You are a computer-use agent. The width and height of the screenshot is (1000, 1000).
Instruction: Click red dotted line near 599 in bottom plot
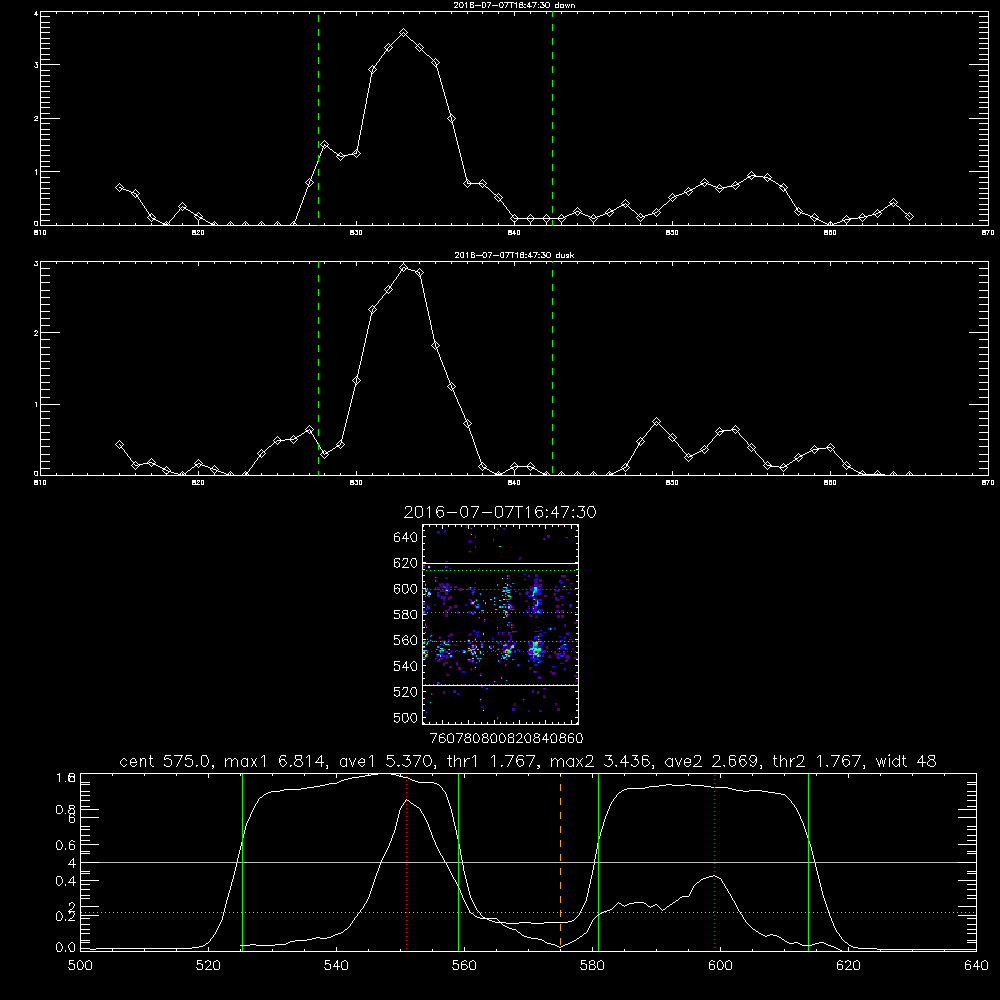pos(714,861)
